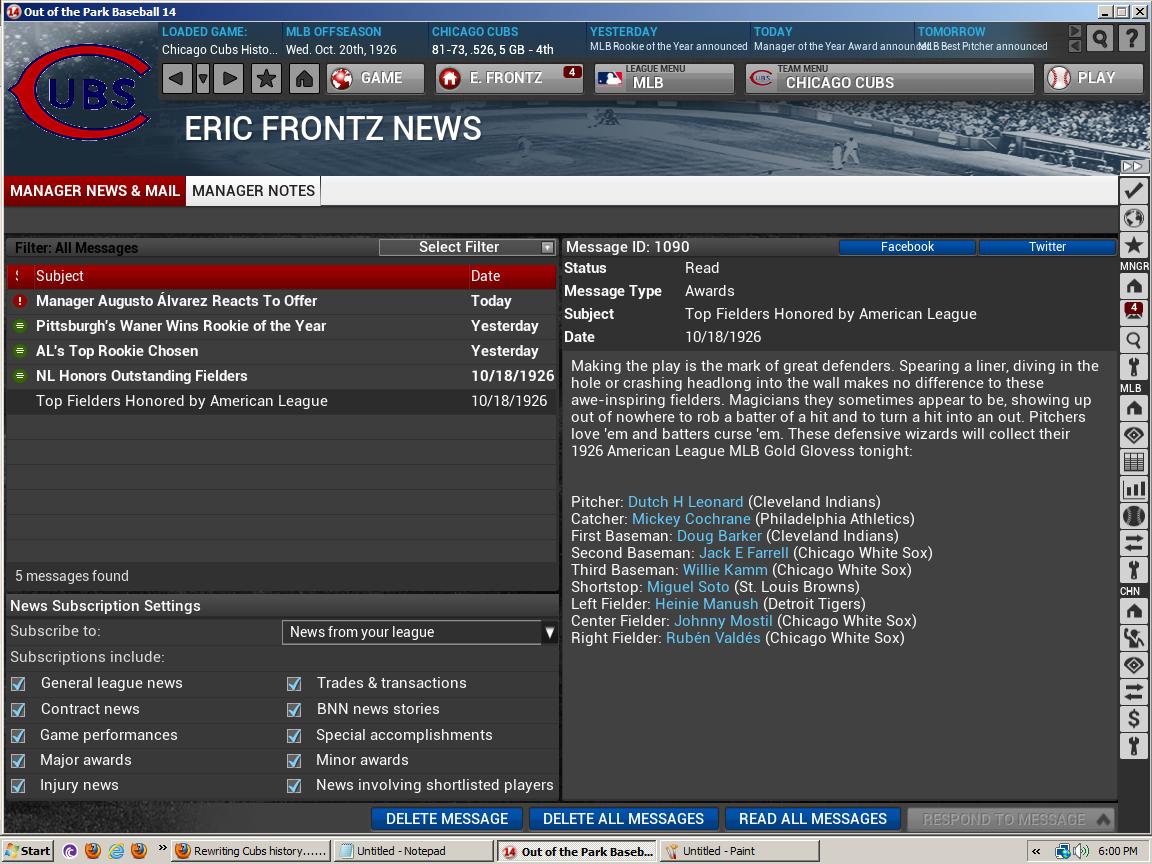Click the PLAY button
Image resolution: width=1152 pixels, height=864 pixels.
pos(1093,78)
